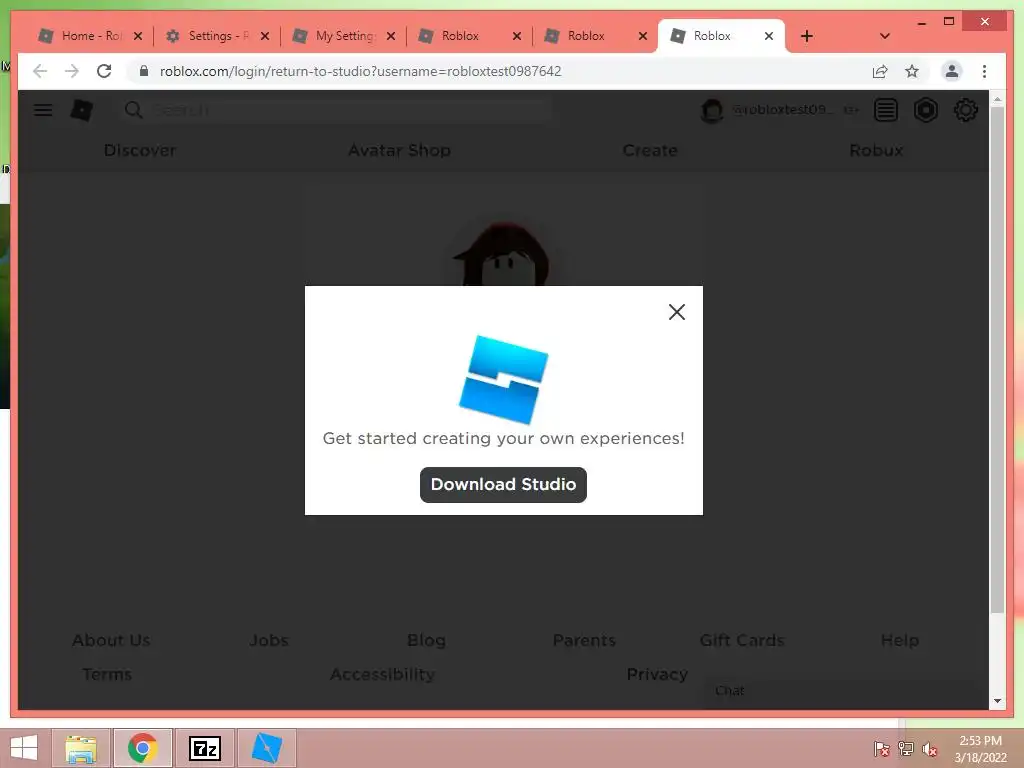This screenshot has width=1024, height=768.
Task: Go back to the previous page
Action: 40,71
